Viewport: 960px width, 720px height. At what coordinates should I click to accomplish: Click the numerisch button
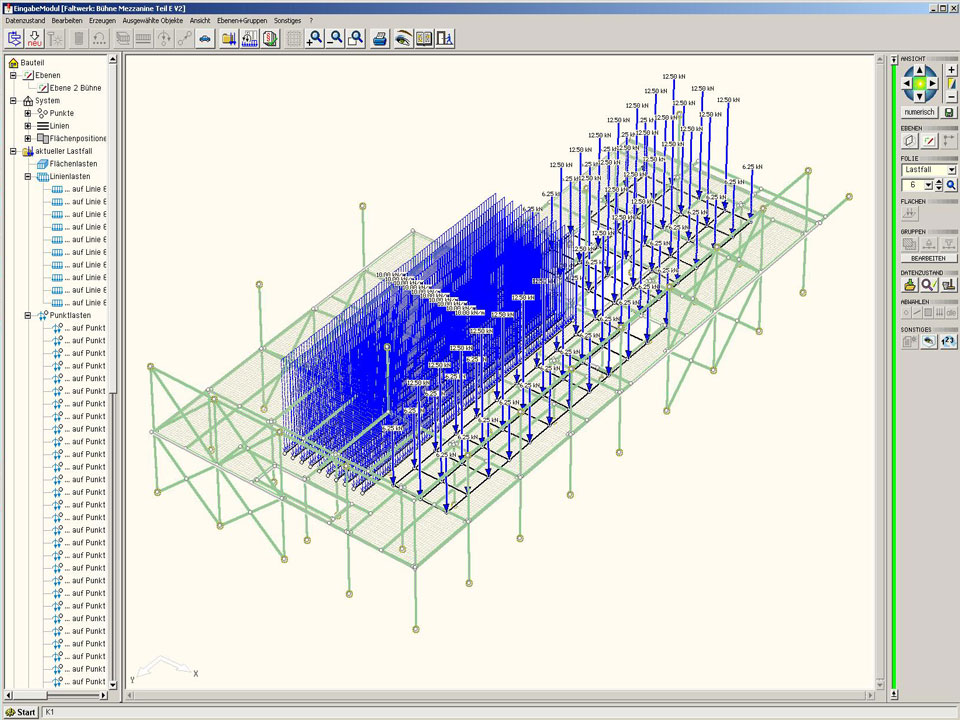pyautogui.click(x=919, y=112)
